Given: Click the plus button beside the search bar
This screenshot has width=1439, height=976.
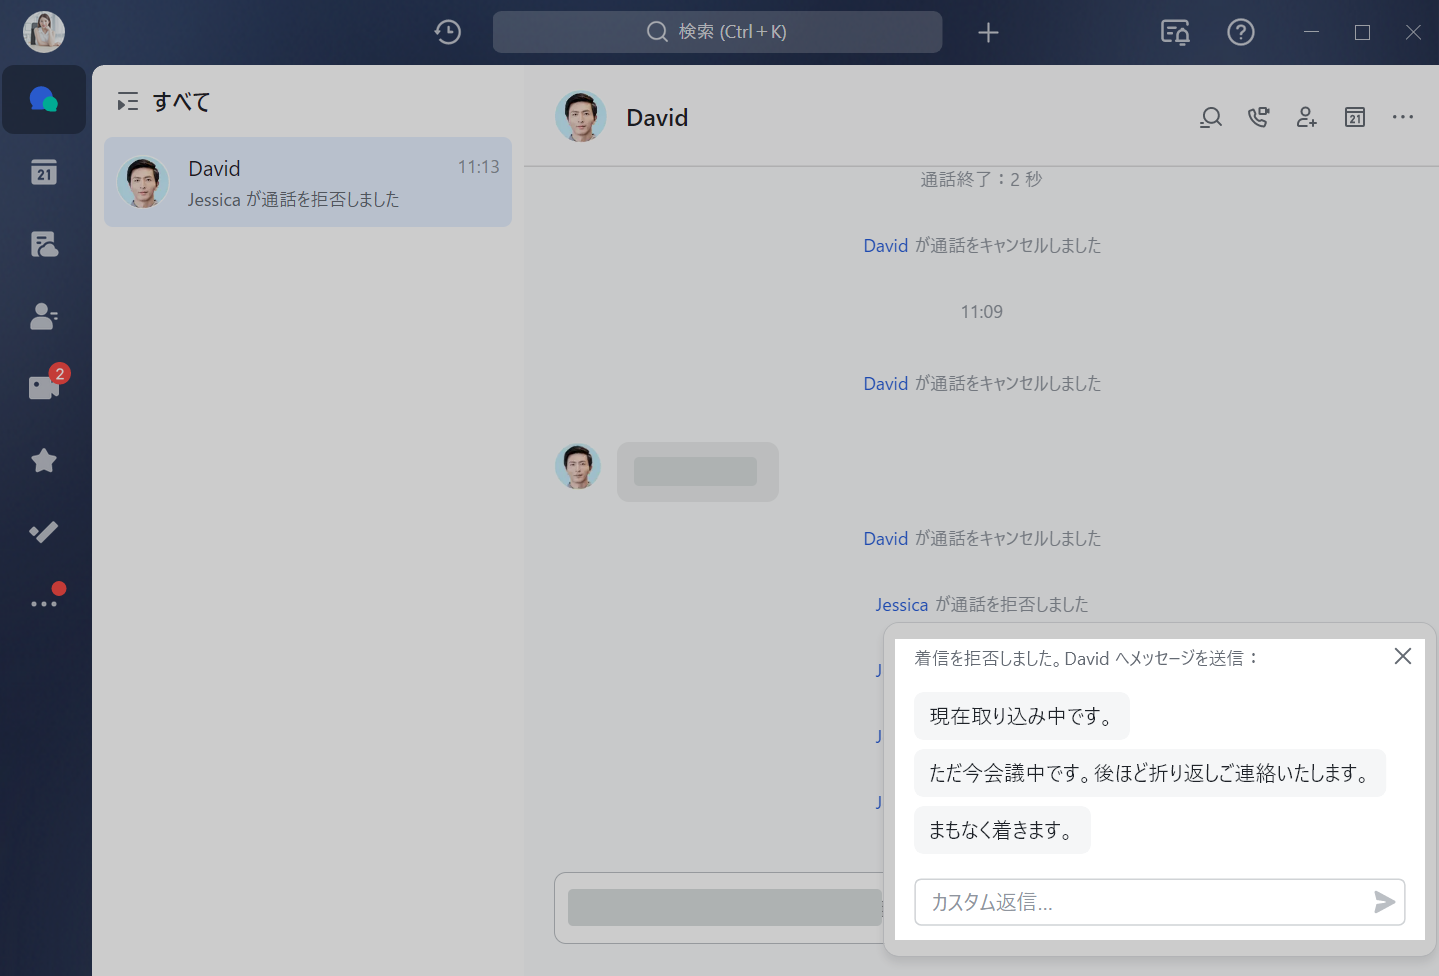Looking at the screenshot, I should point(988,32).
